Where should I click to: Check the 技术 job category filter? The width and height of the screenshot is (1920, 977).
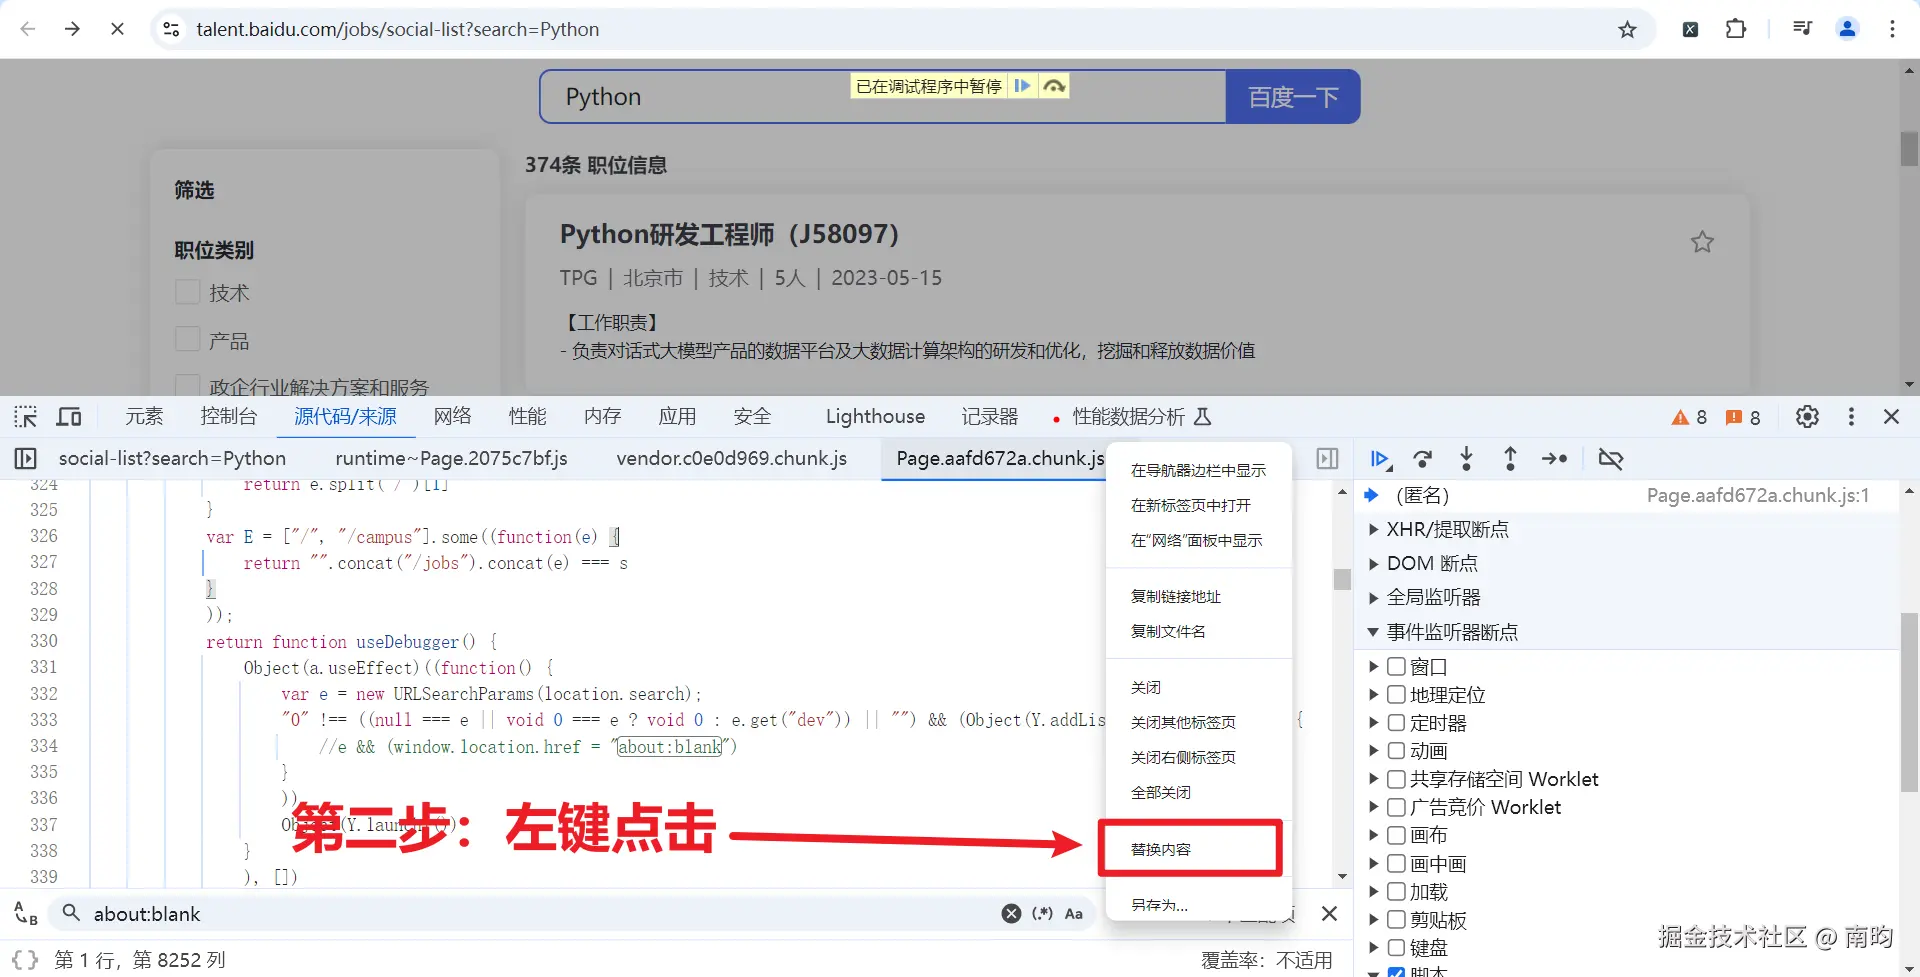[x=187, y=292]
